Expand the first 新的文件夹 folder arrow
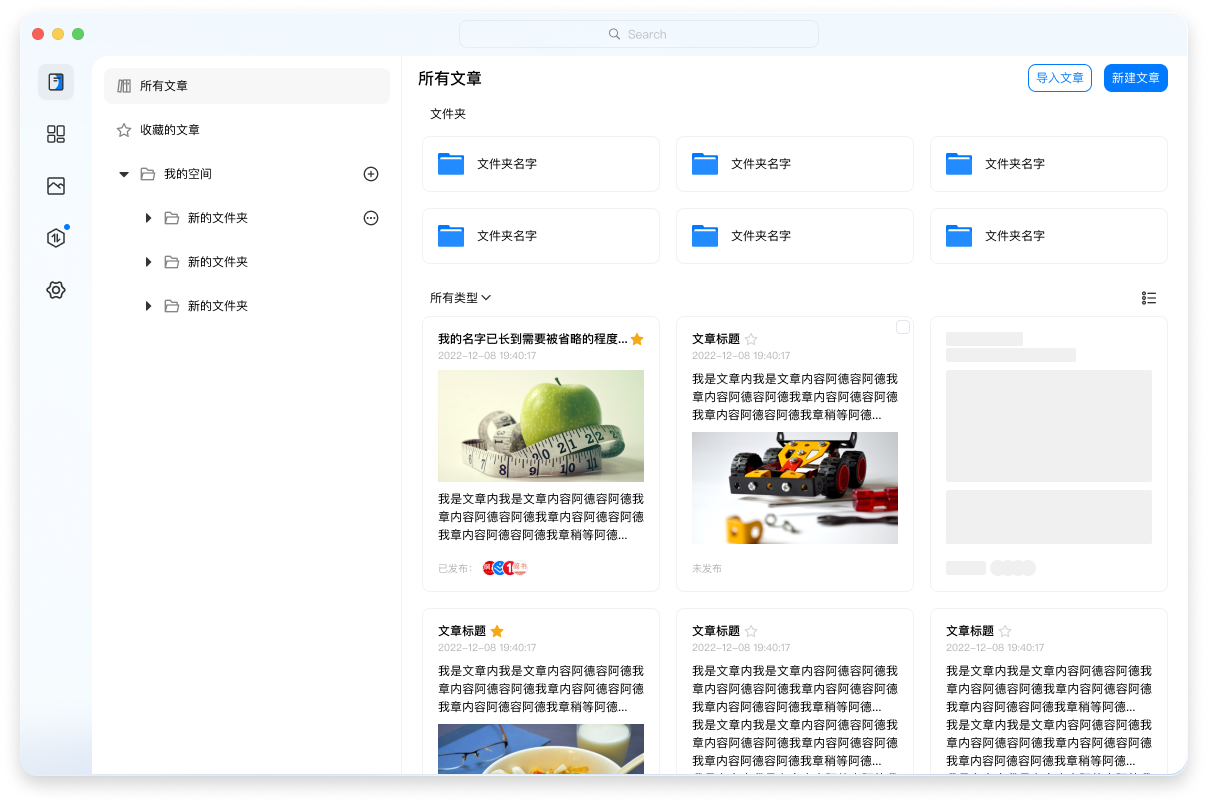Viewport: 1208px width, 804px height. 148,218
